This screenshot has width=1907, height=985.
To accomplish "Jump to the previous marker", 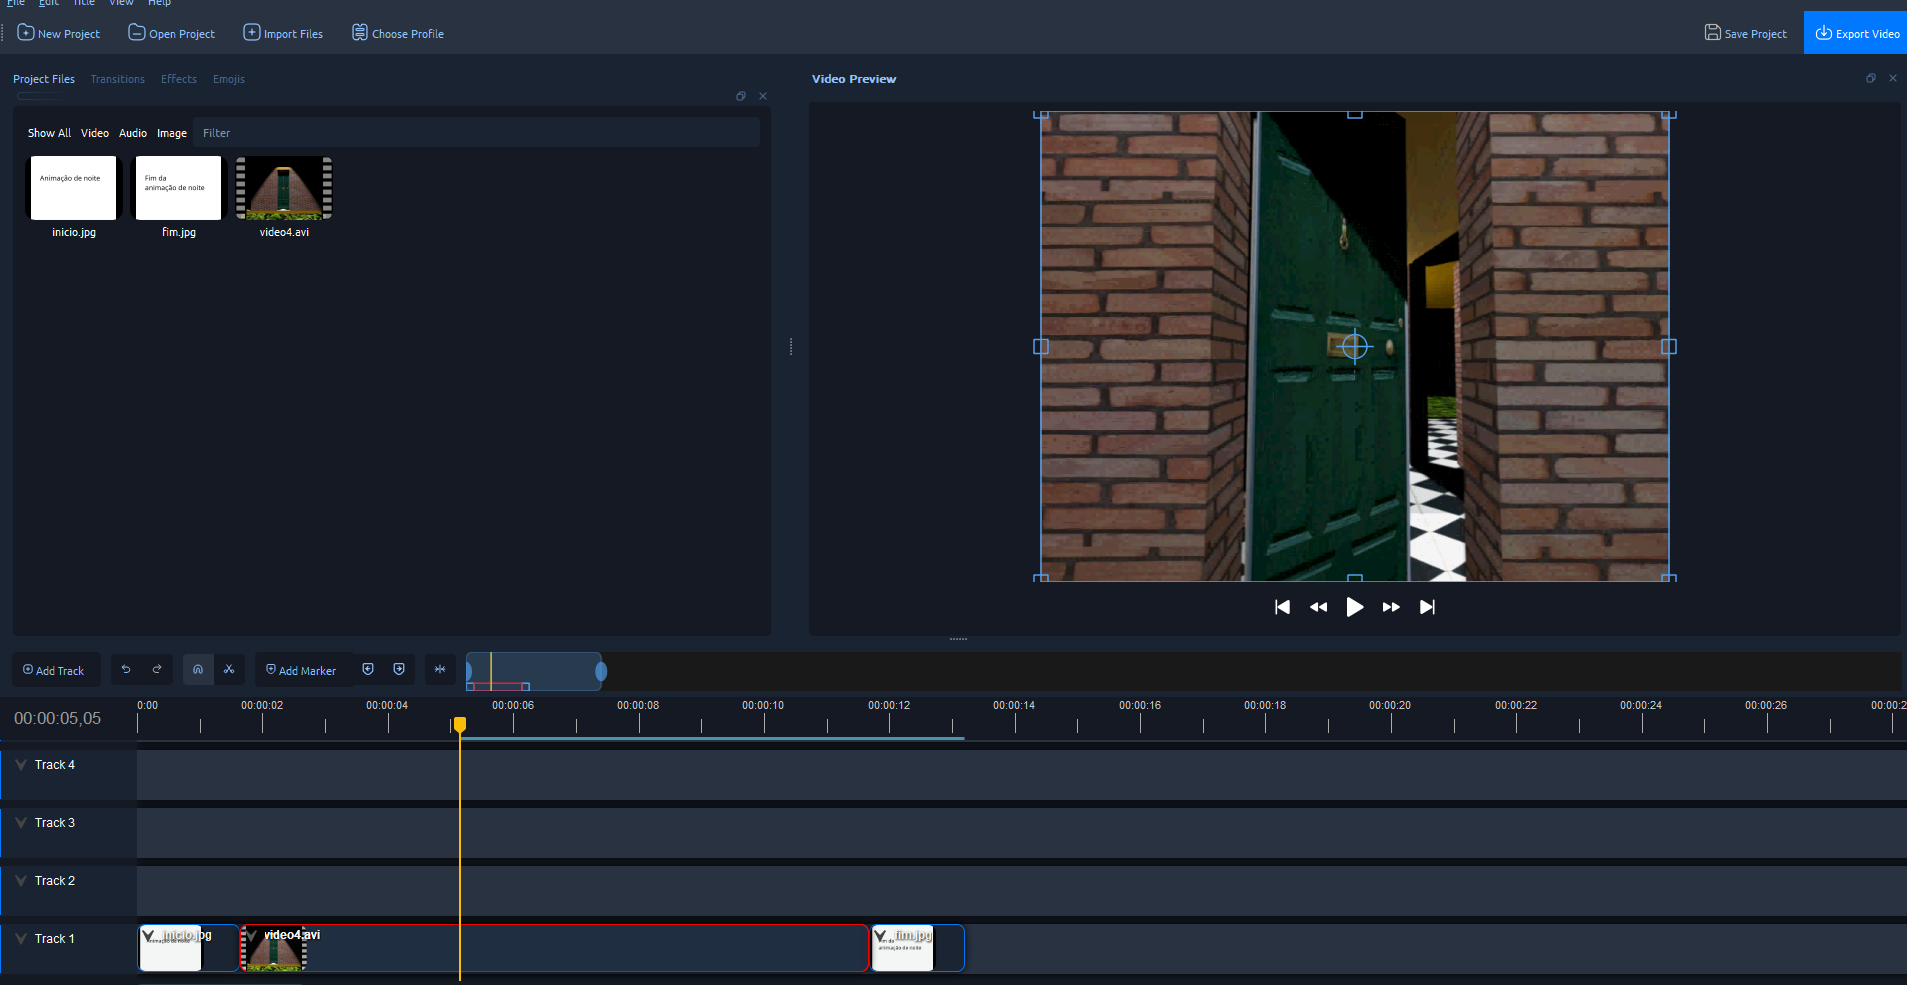I will tap(368, 670).
